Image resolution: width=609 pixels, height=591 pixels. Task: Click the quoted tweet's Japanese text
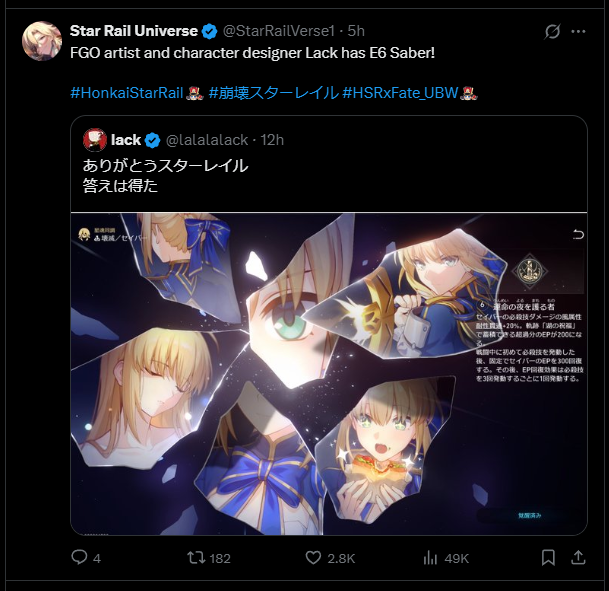[x=165, y=176]
